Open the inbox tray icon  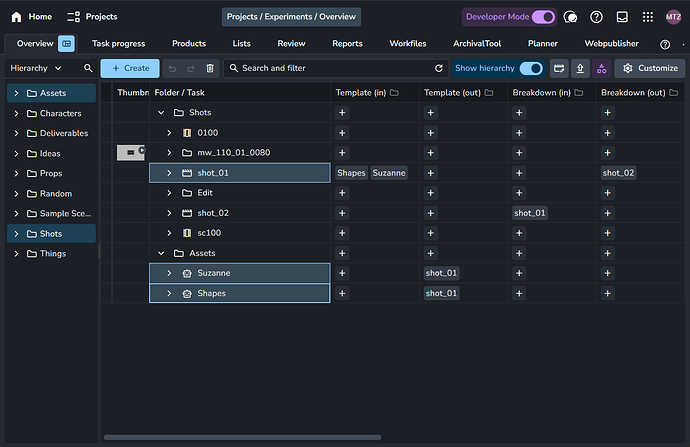[x=623, y=17]
